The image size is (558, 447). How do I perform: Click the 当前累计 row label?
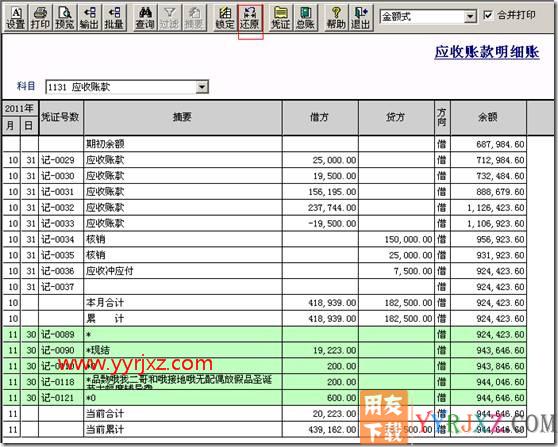[105, 429]
